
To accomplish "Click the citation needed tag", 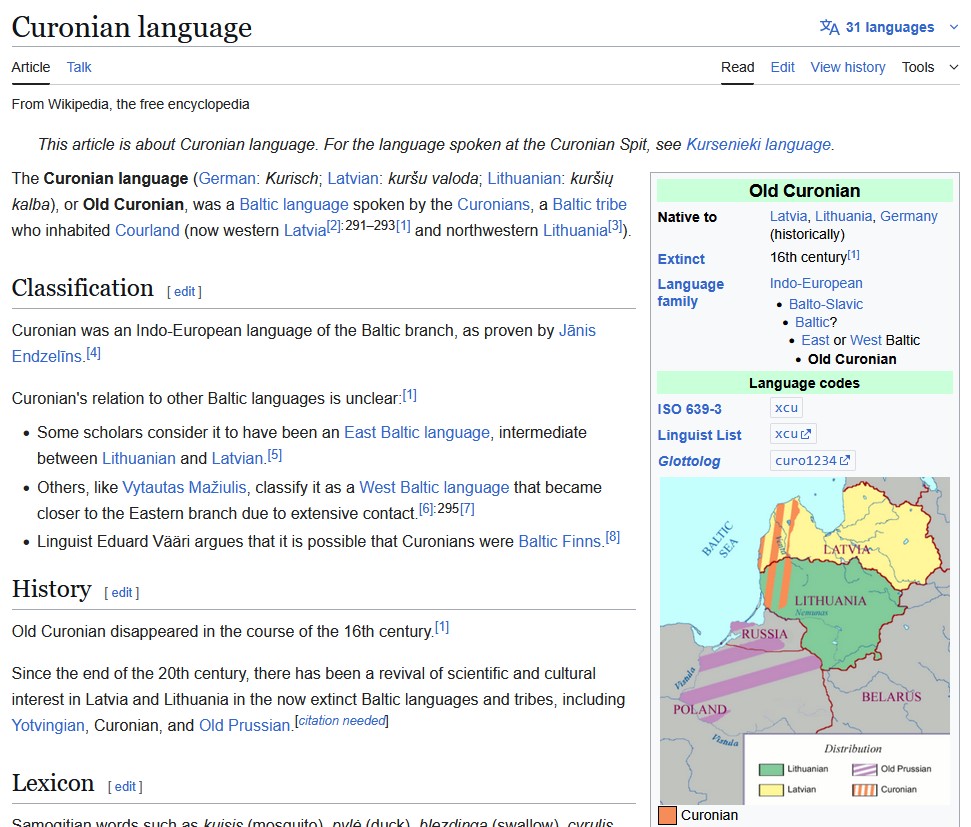I will click(x=342, y=721).
